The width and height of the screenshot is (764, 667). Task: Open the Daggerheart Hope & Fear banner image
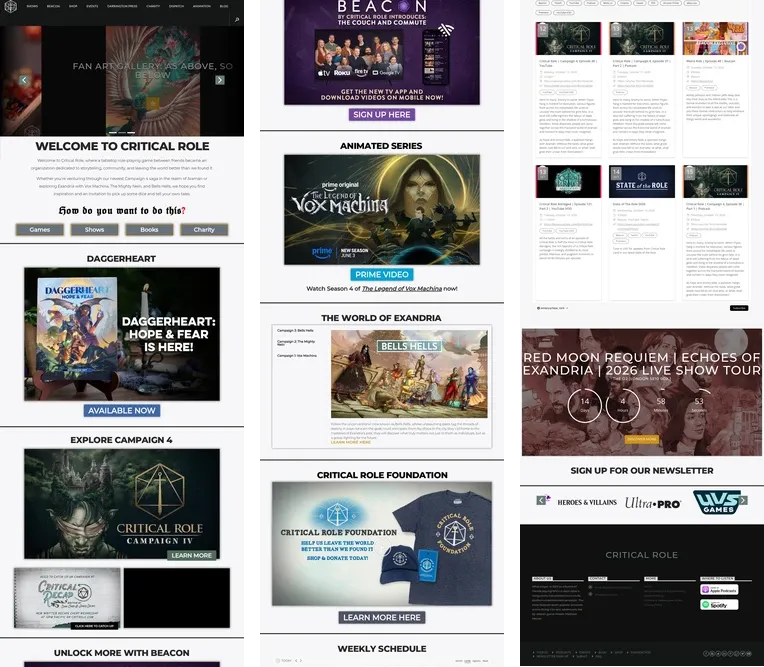tap(122, 334)
